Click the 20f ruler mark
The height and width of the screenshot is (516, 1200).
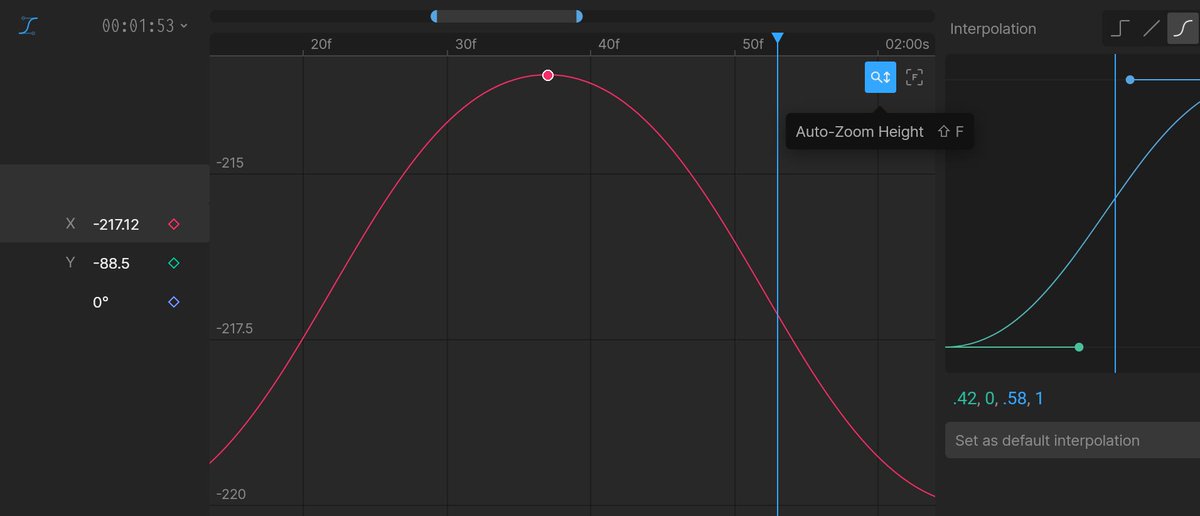(x=321, y=44)
